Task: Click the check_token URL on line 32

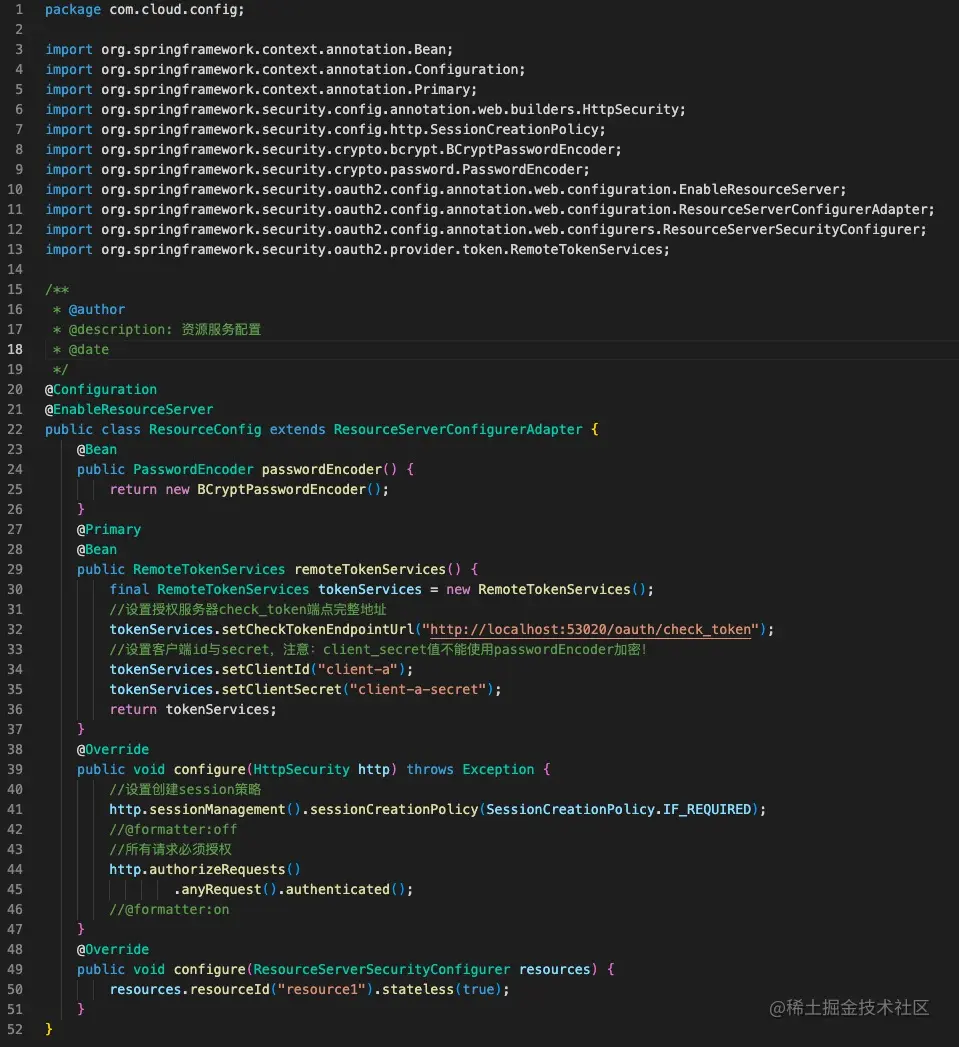Action: pos(590,630)
